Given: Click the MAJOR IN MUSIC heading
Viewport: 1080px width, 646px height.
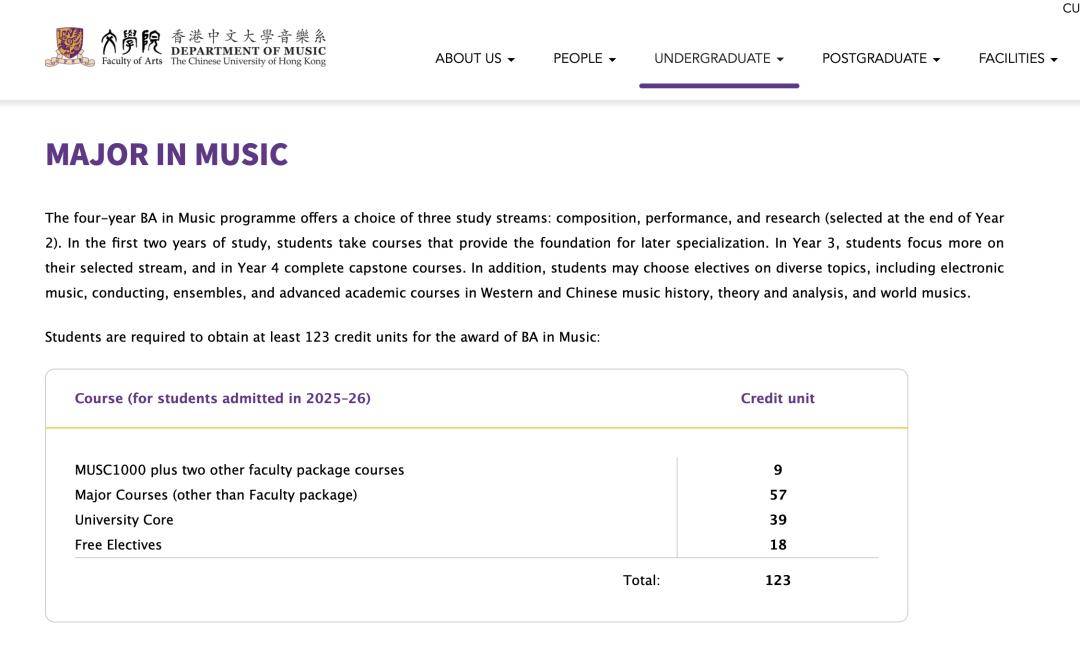Looking at the screenshot, I should [166, 155].
